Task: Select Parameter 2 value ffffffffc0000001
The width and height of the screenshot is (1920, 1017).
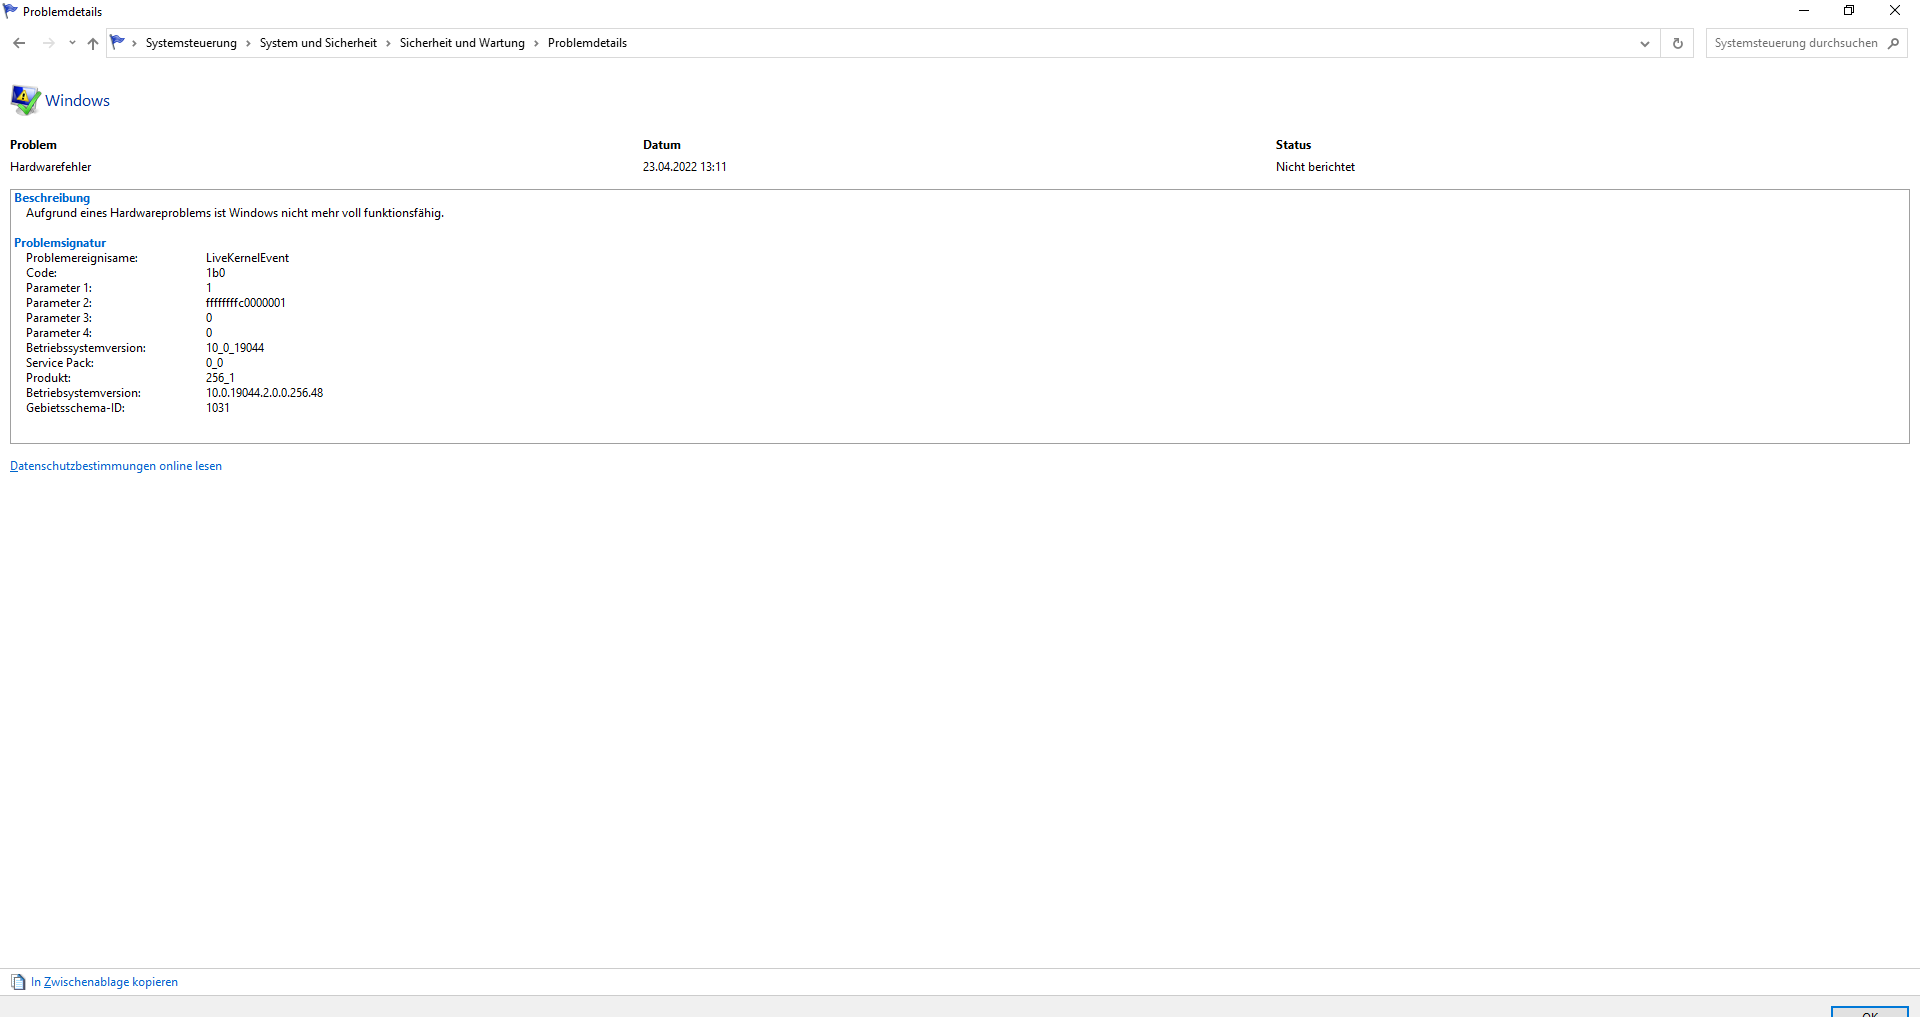Action: click(246, 303)
